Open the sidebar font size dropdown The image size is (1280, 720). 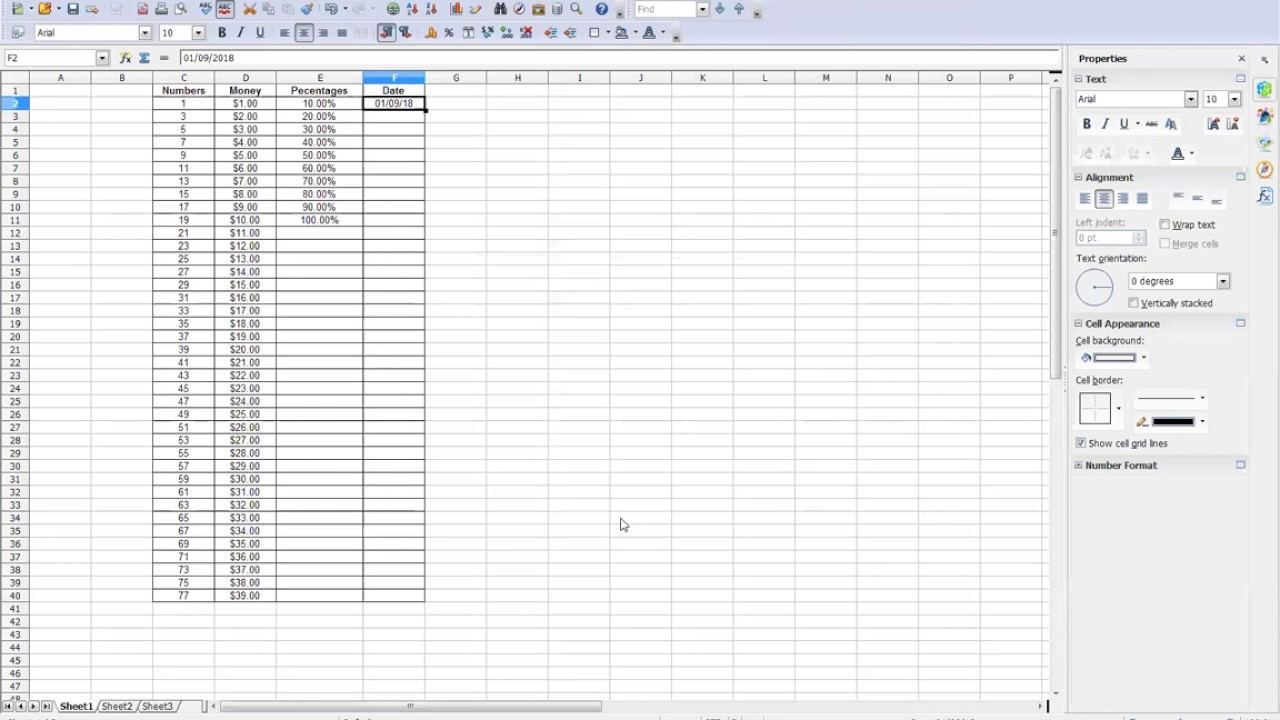tap(1234, 99)
